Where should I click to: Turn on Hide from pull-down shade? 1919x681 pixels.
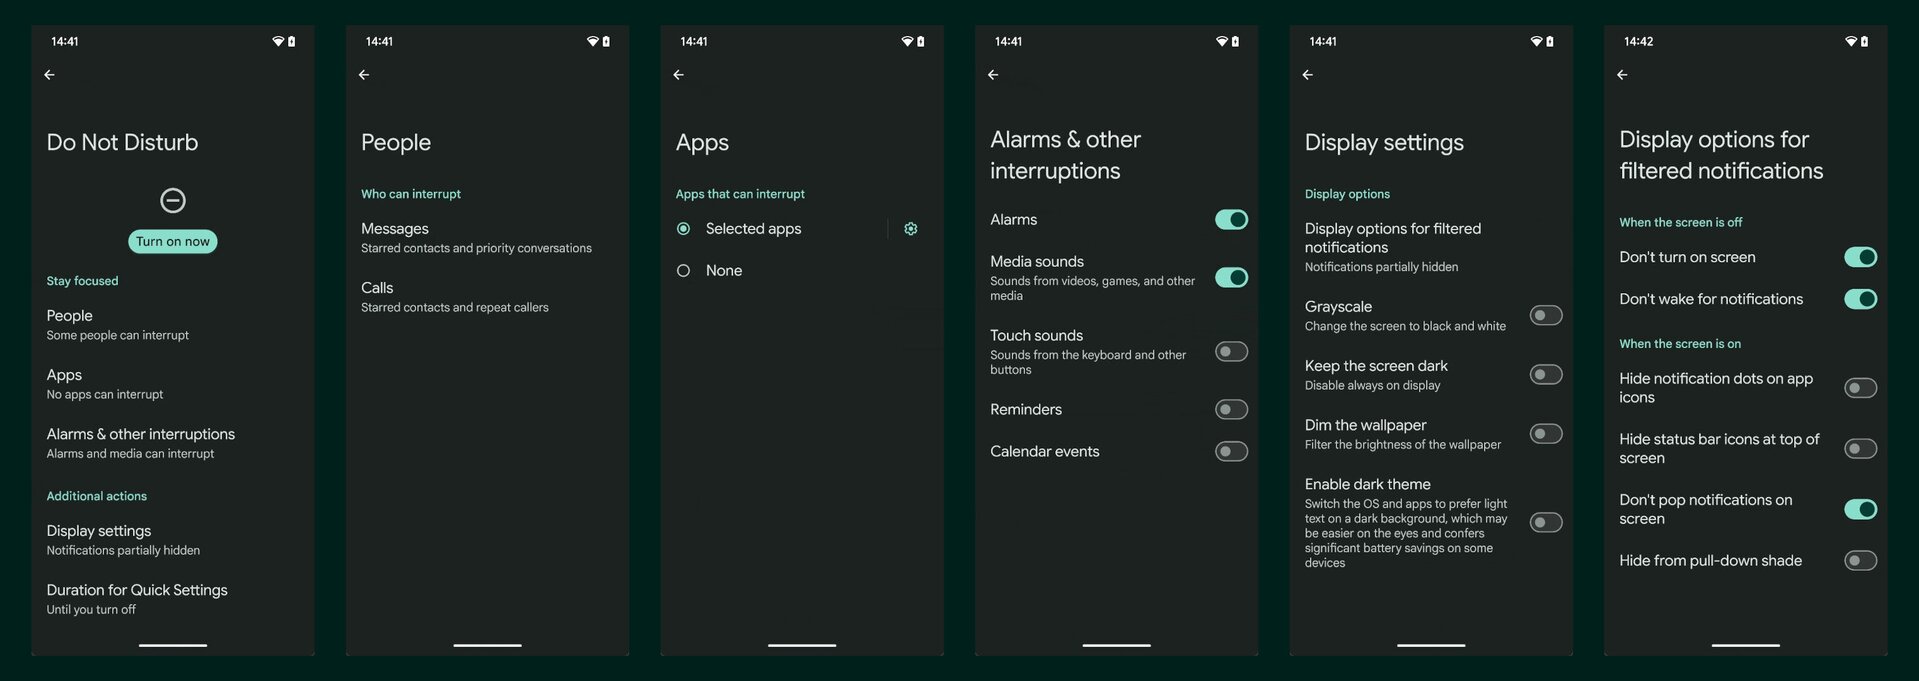point(1860,561)
